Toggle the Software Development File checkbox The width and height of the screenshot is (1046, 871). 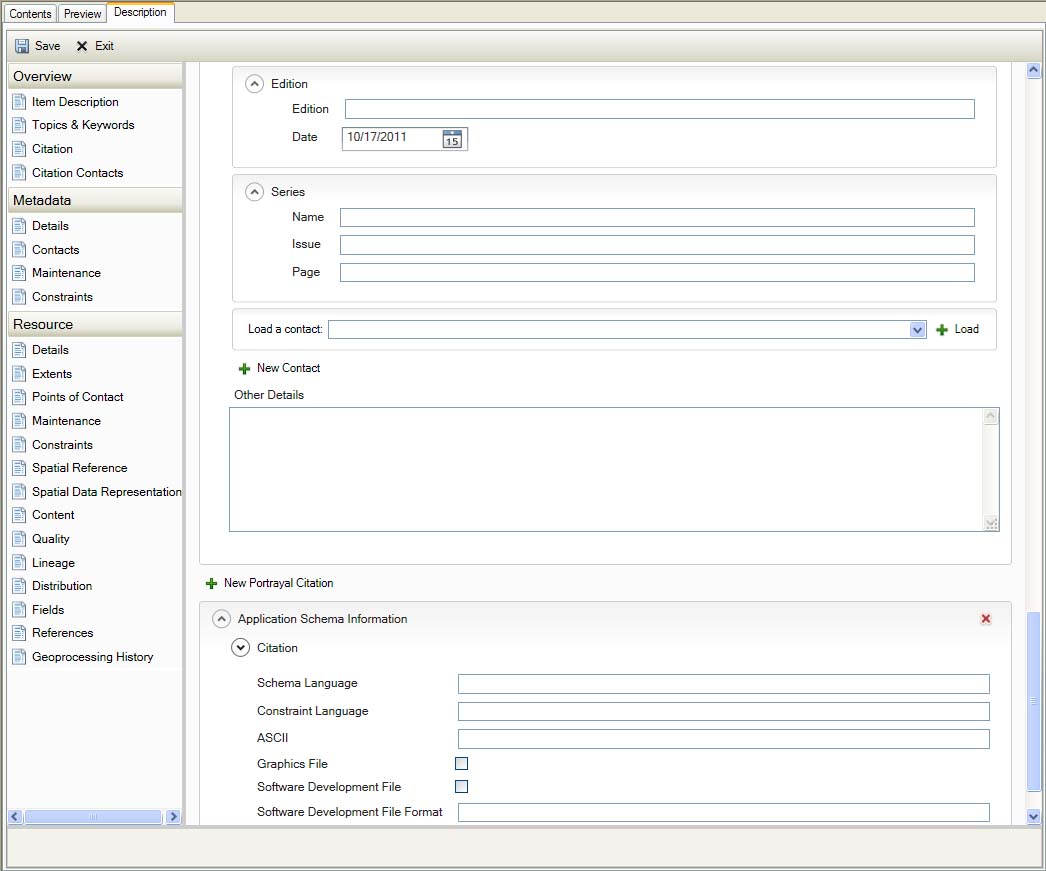(462, 787)
